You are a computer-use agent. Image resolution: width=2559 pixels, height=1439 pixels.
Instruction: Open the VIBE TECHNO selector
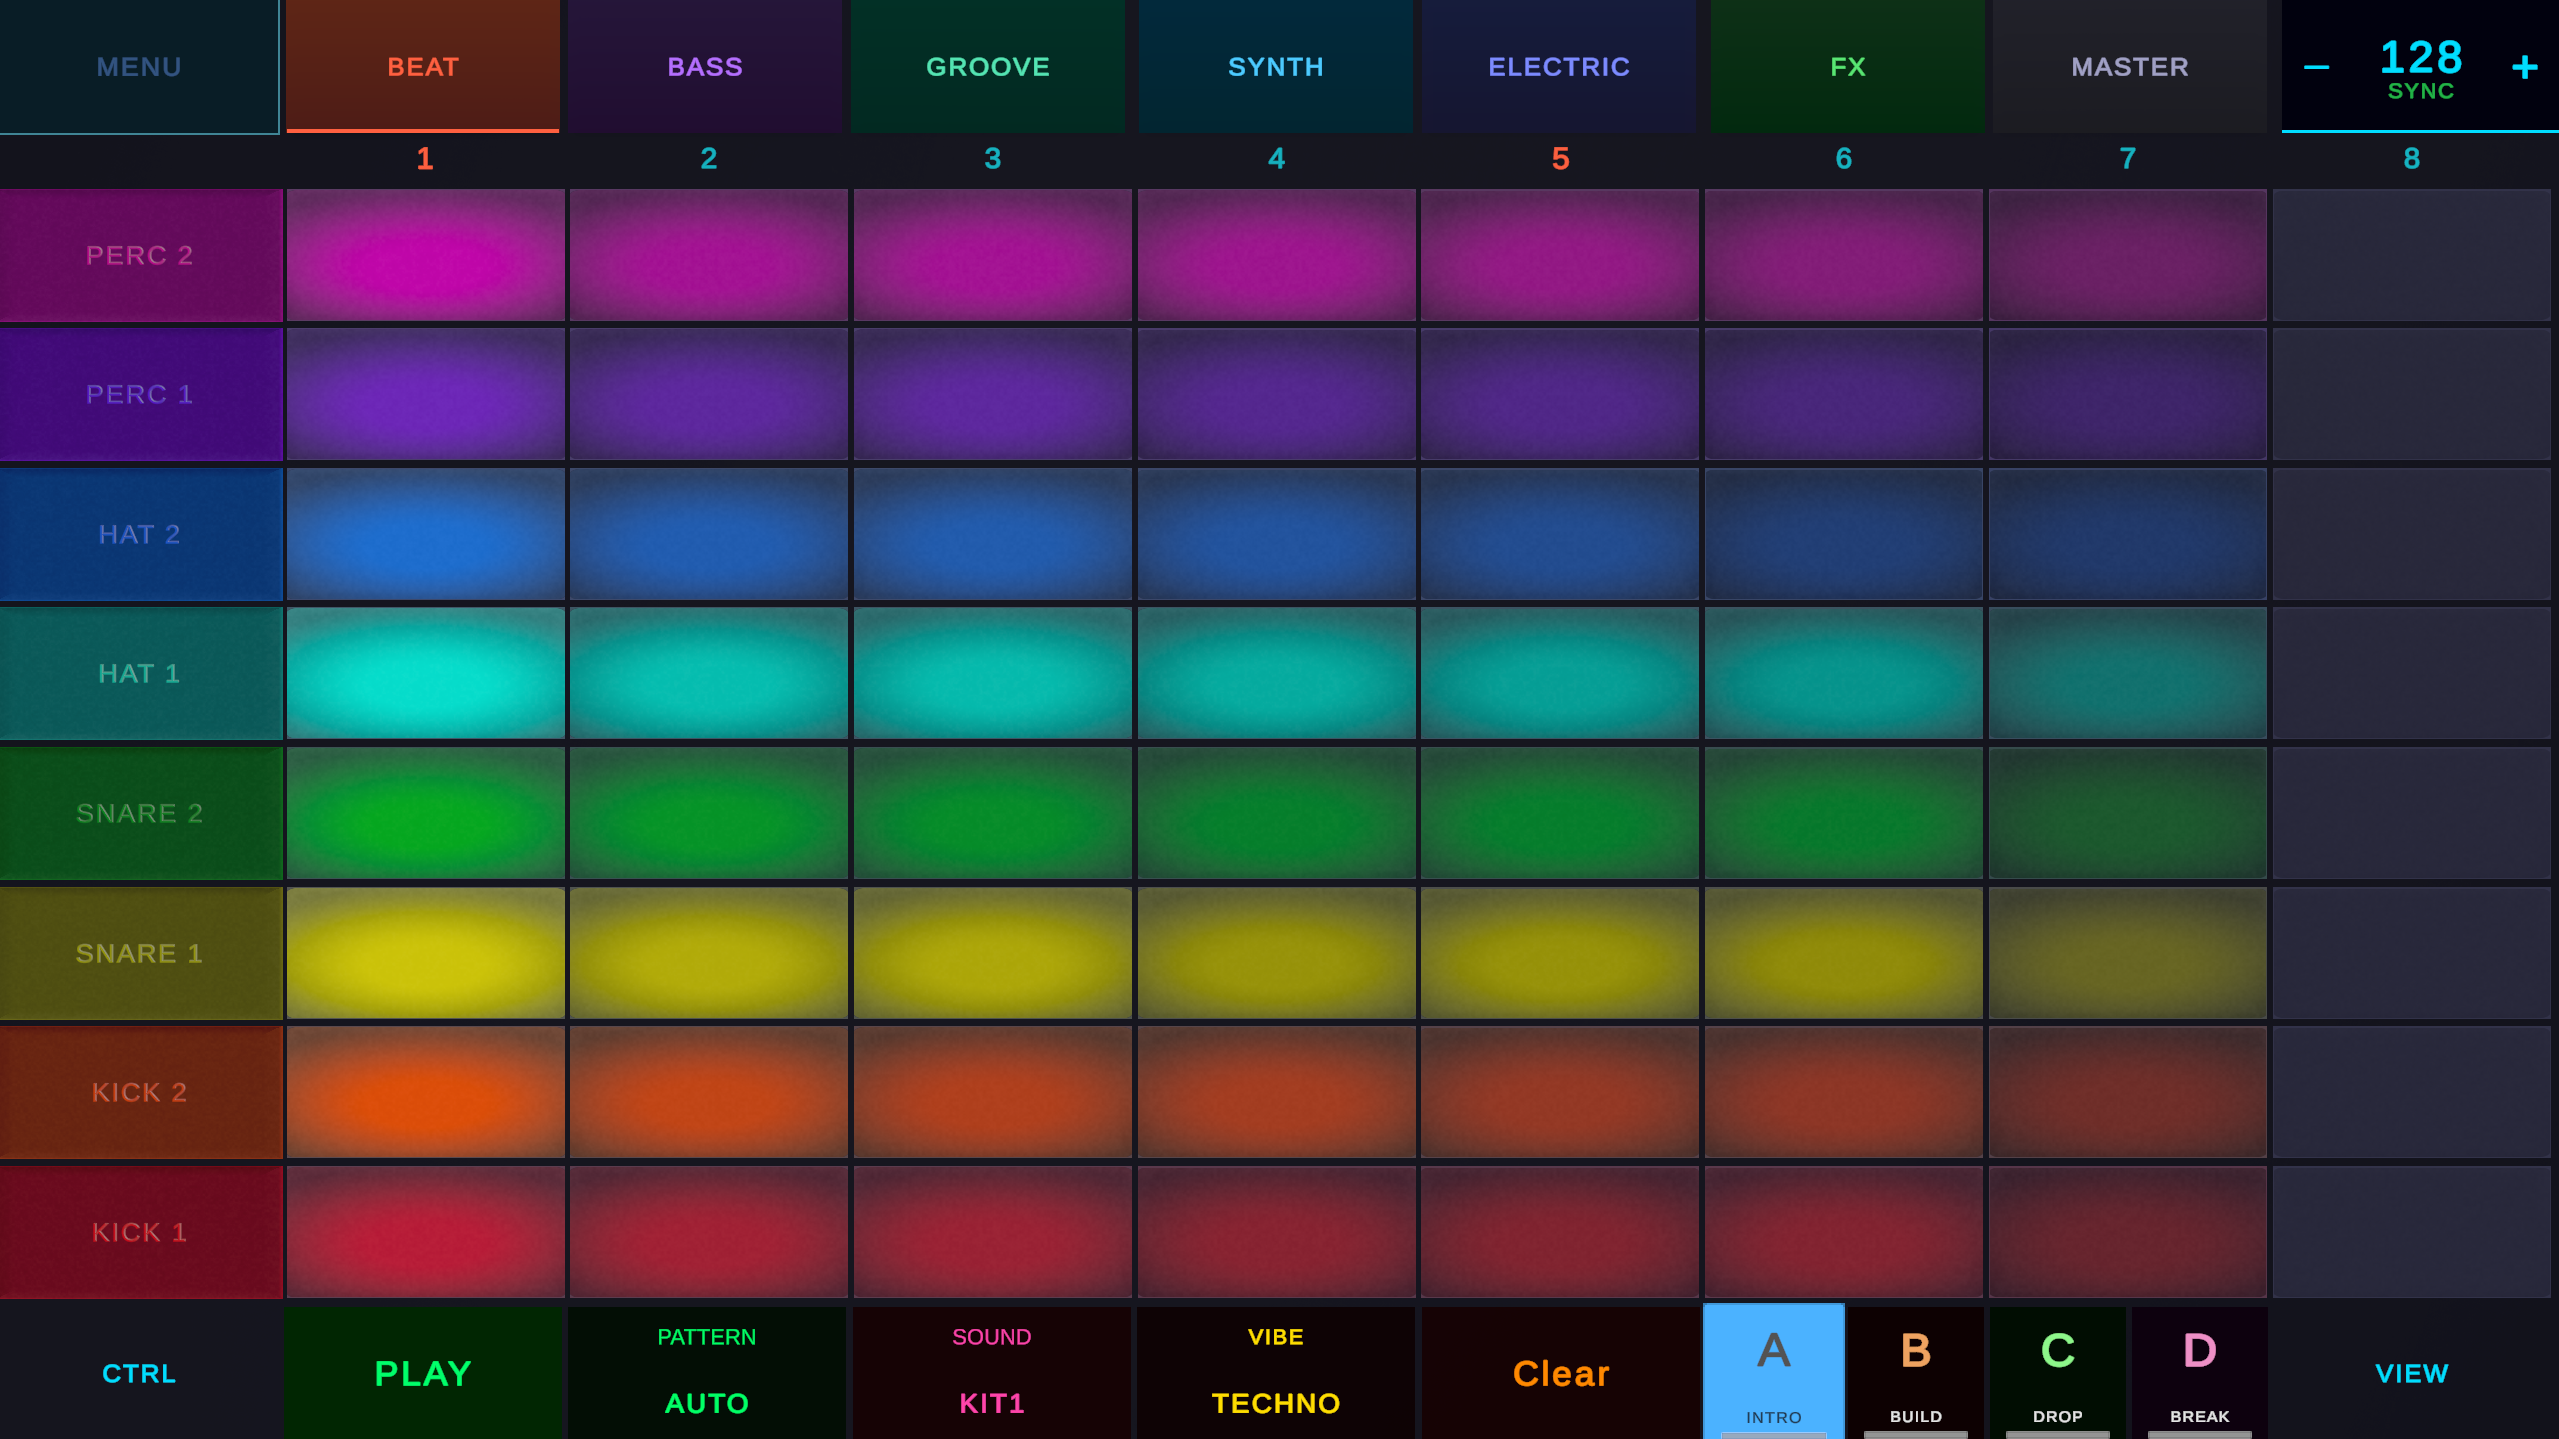click(x=1276, y=1373)
